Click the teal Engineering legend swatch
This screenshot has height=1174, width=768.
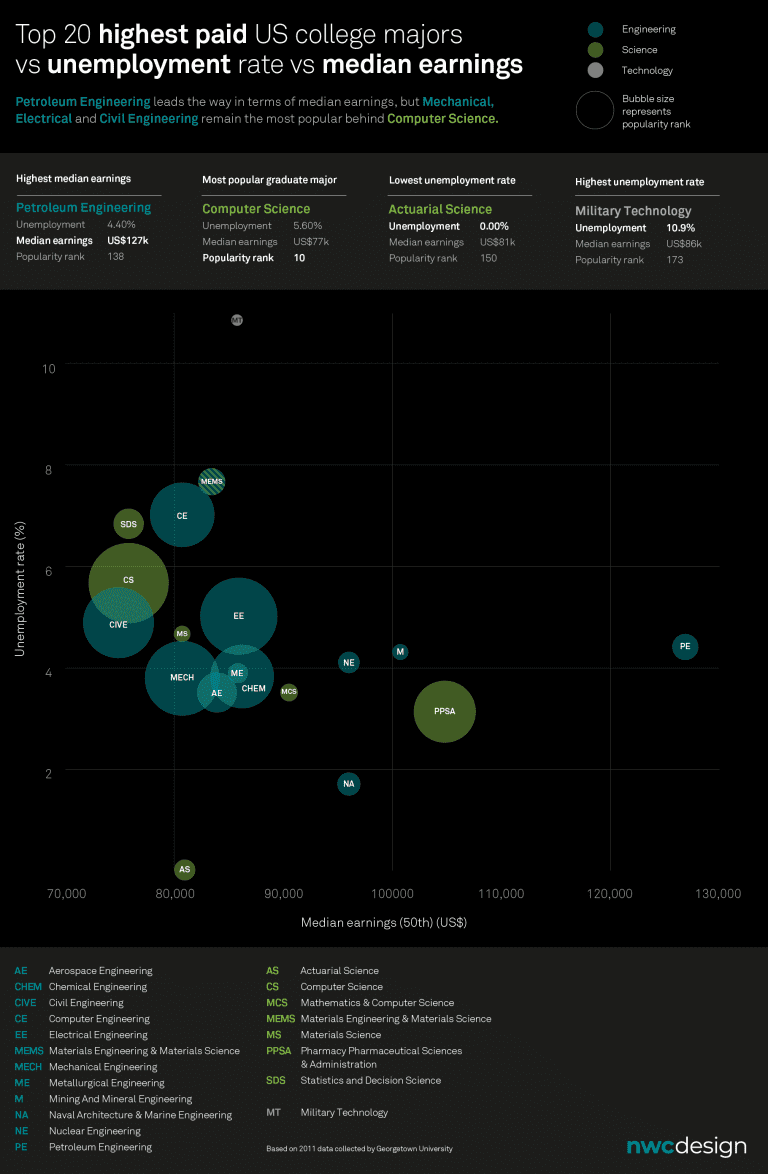tap(596, 30)
